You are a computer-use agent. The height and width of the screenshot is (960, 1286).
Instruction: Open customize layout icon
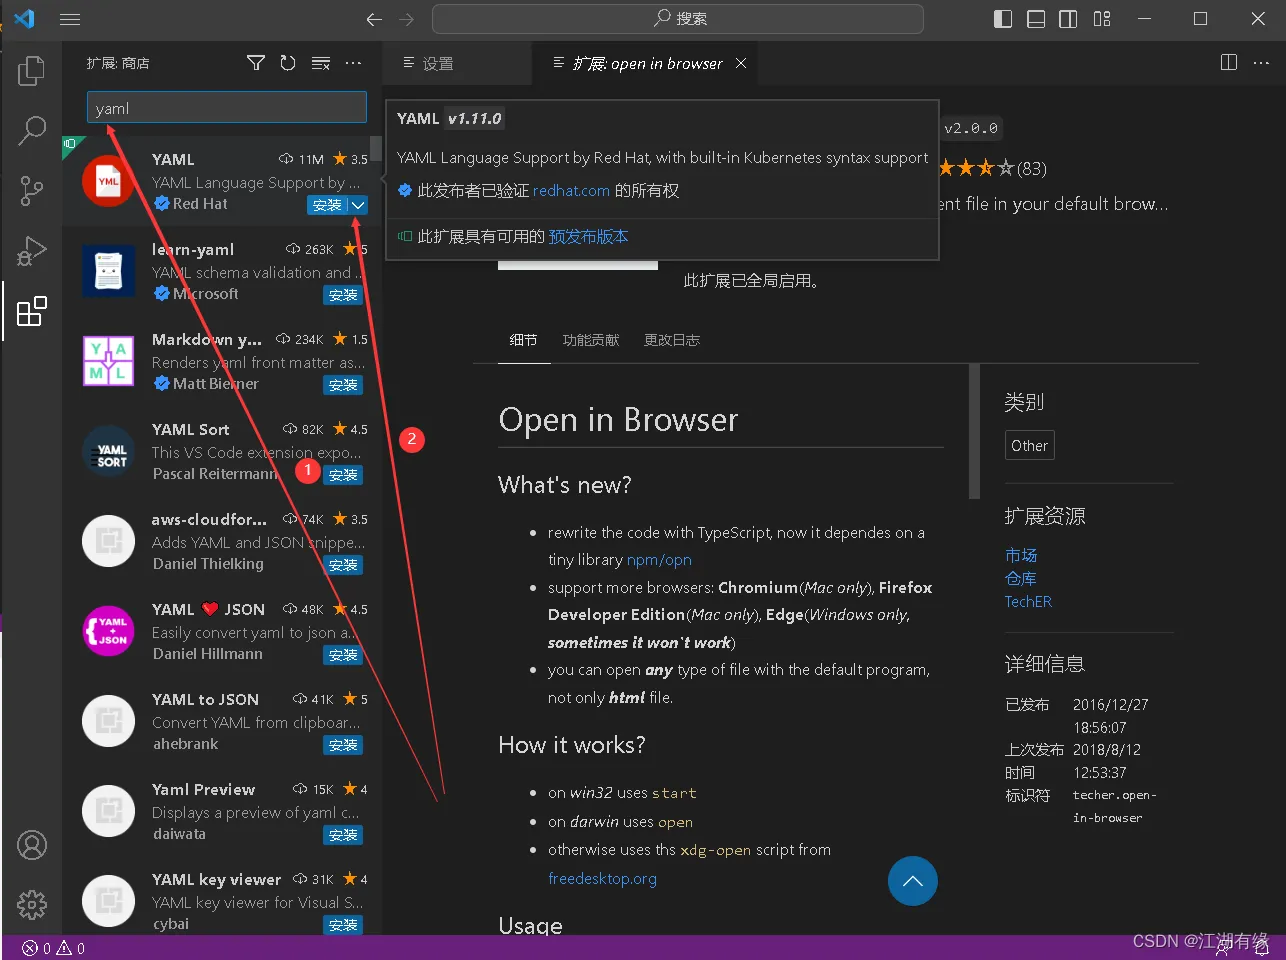pos(1102,19)
